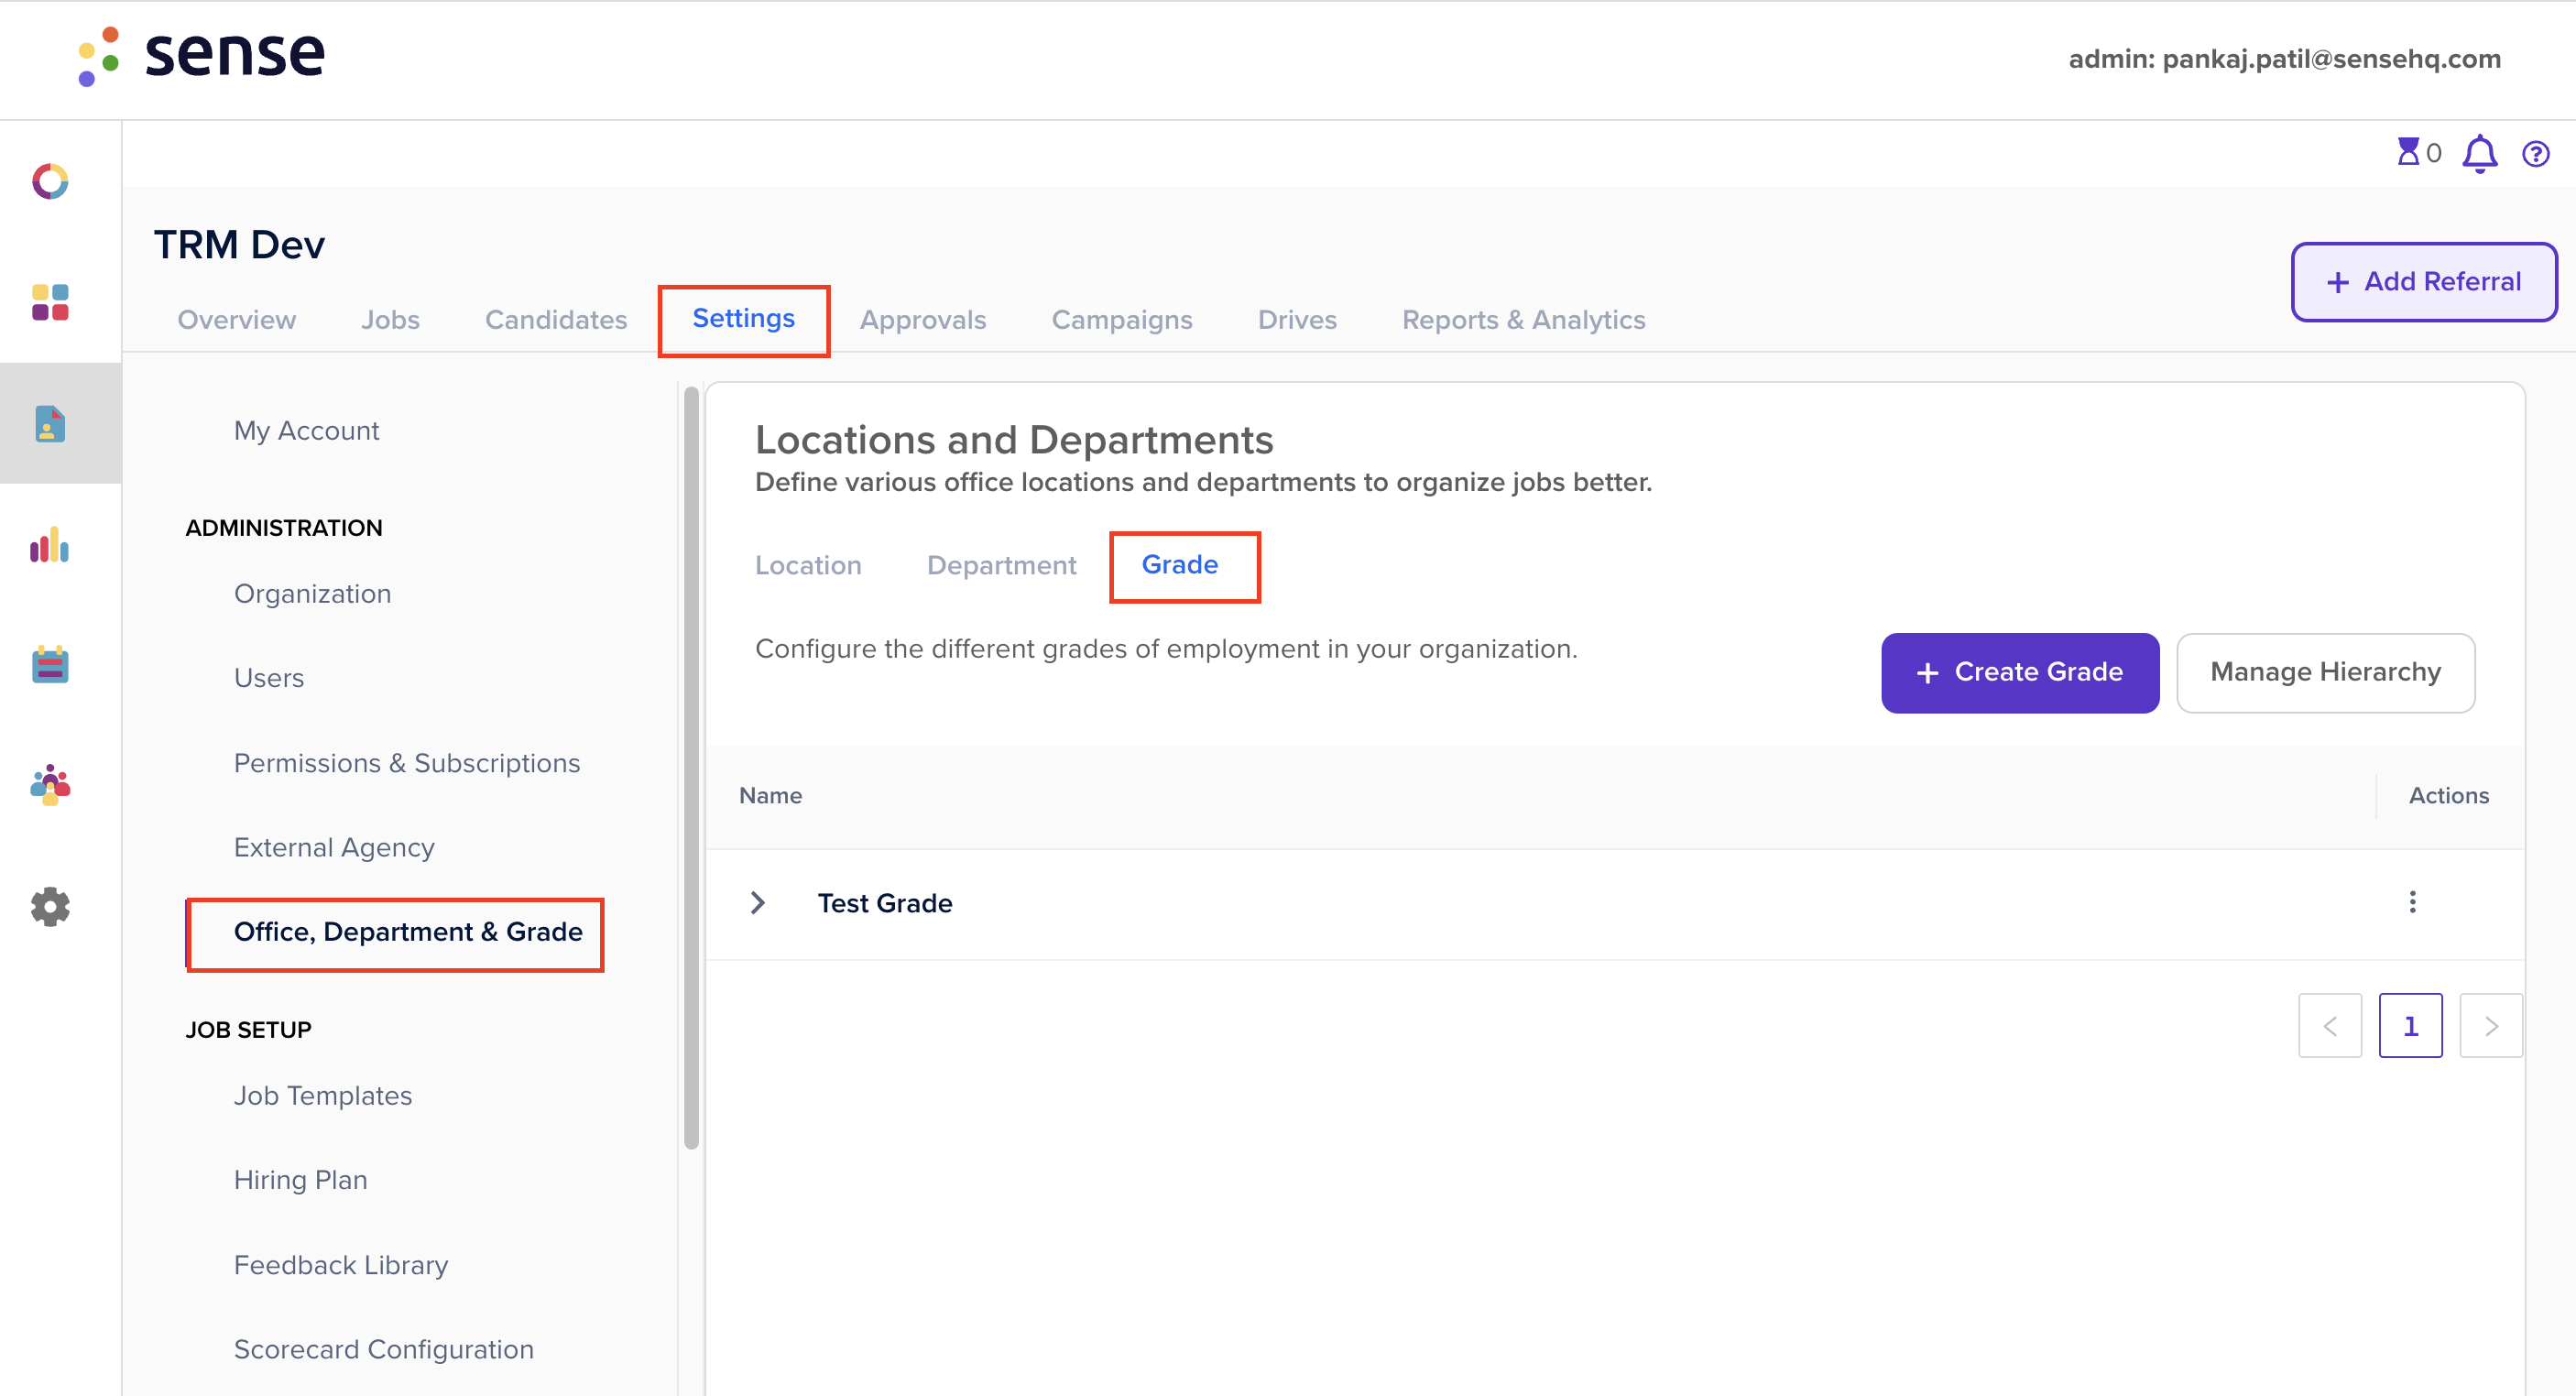The height and width of the screenshot is (1396, 2576).
Task: Click the Actions column header
Action: point(2448,796)
